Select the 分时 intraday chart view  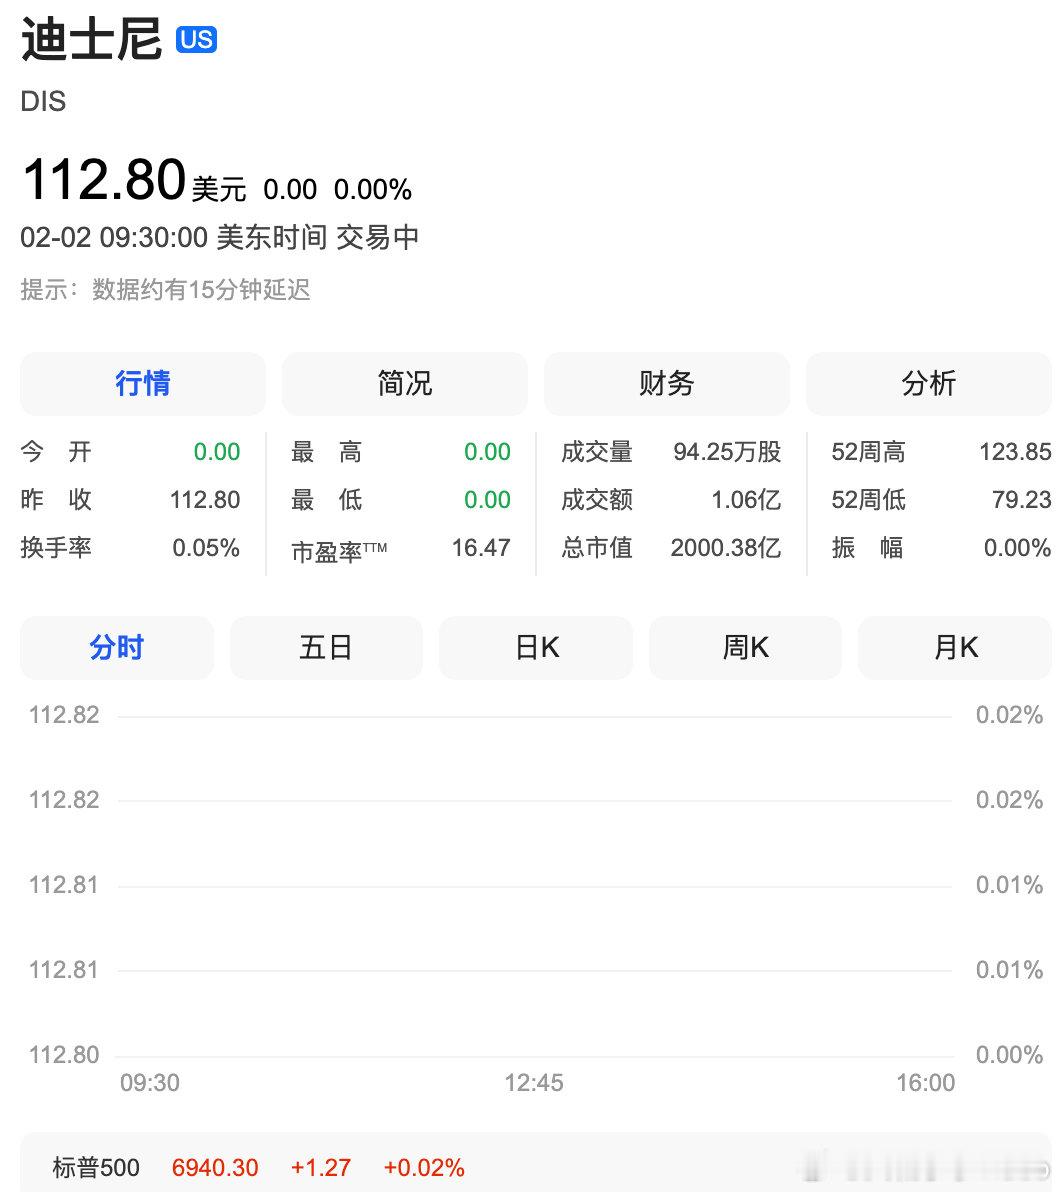[116, 647]
